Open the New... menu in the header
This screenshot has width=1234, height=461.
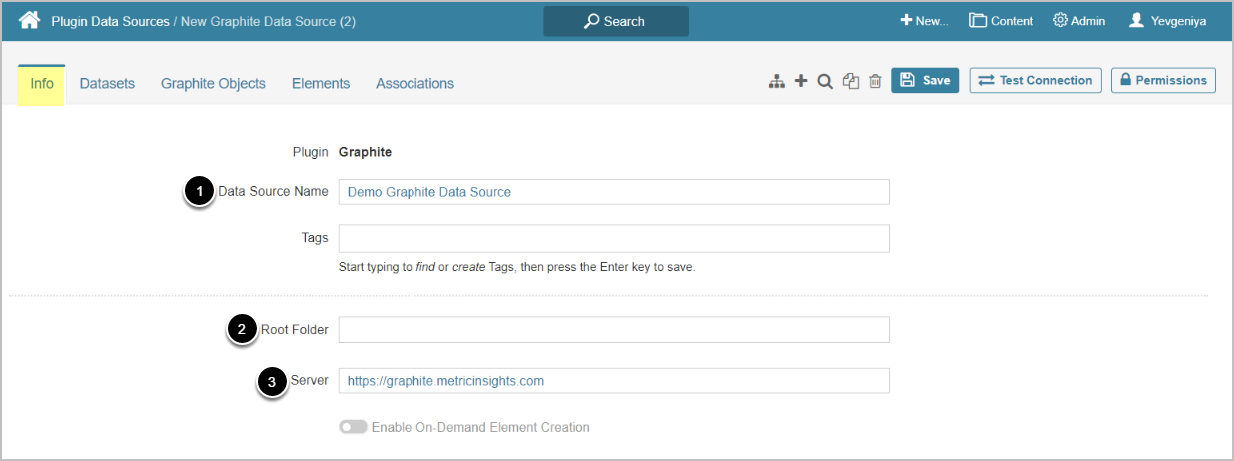point(924,20)
